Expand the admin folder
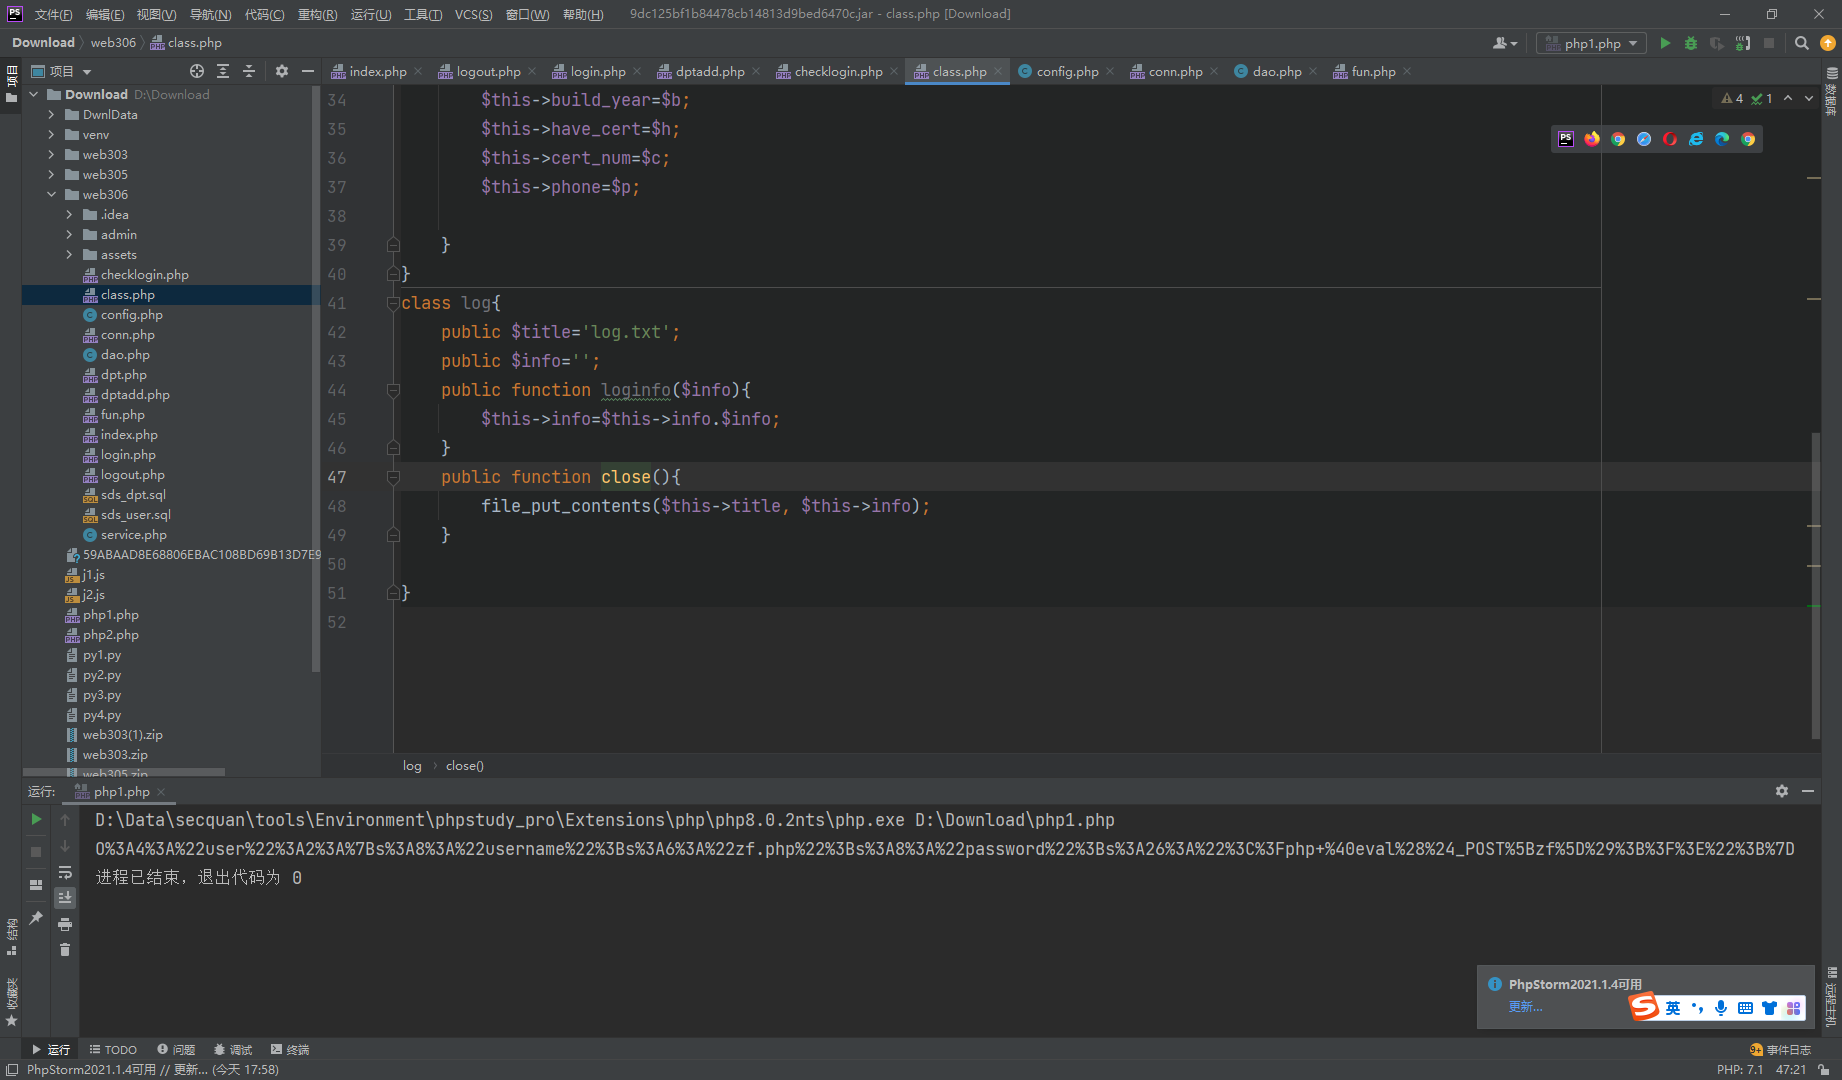The height and width of the screenshot is (1080, 1842). (69, 234)
